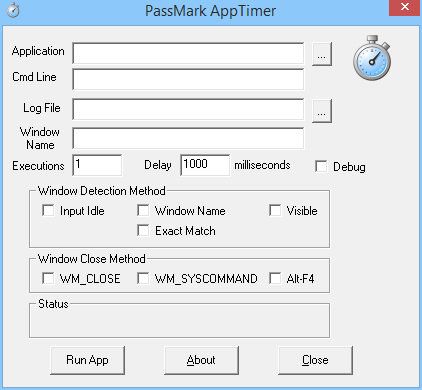The height and width of the screenshot is (390, 422).
Task: Check WM_CLOSE close method
Action: 48,278
